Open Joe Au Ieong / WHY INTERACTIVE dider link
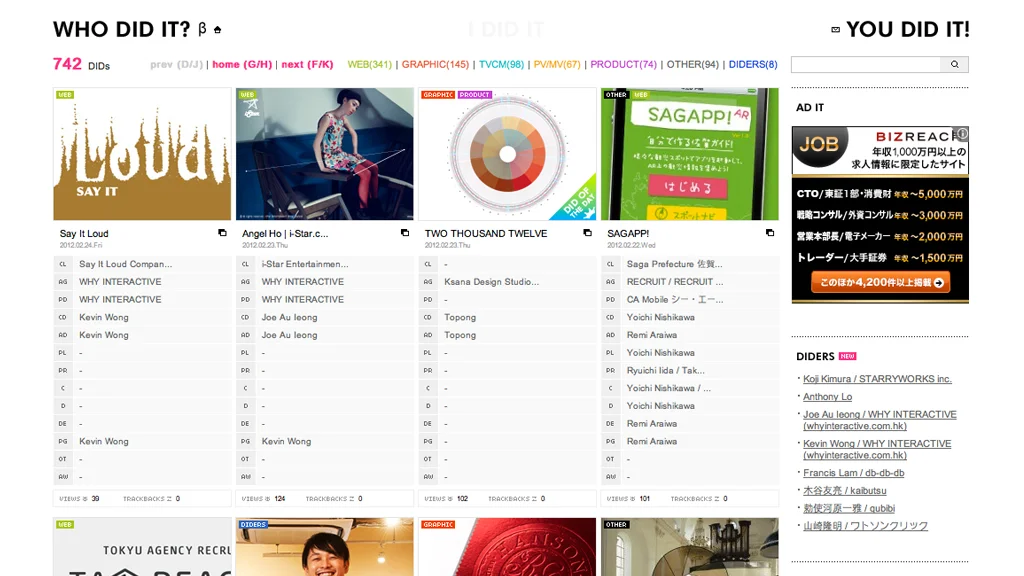This screenshot has height=576, width=1024. click(x=880, y=420)
